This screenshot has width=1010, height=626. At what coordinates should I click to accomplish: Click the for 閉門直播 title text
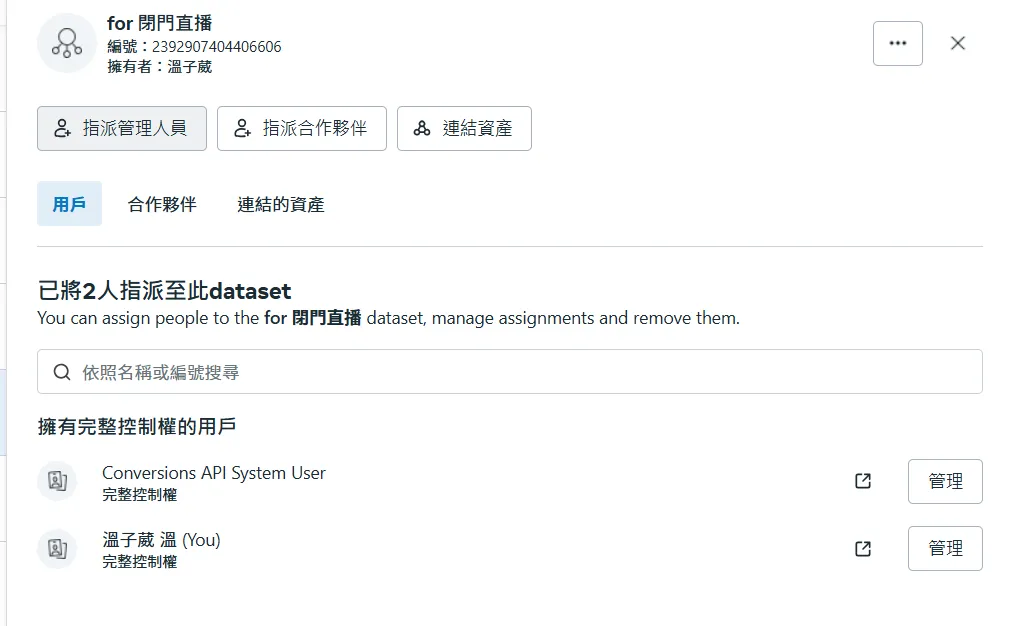(x=159, y=23)
